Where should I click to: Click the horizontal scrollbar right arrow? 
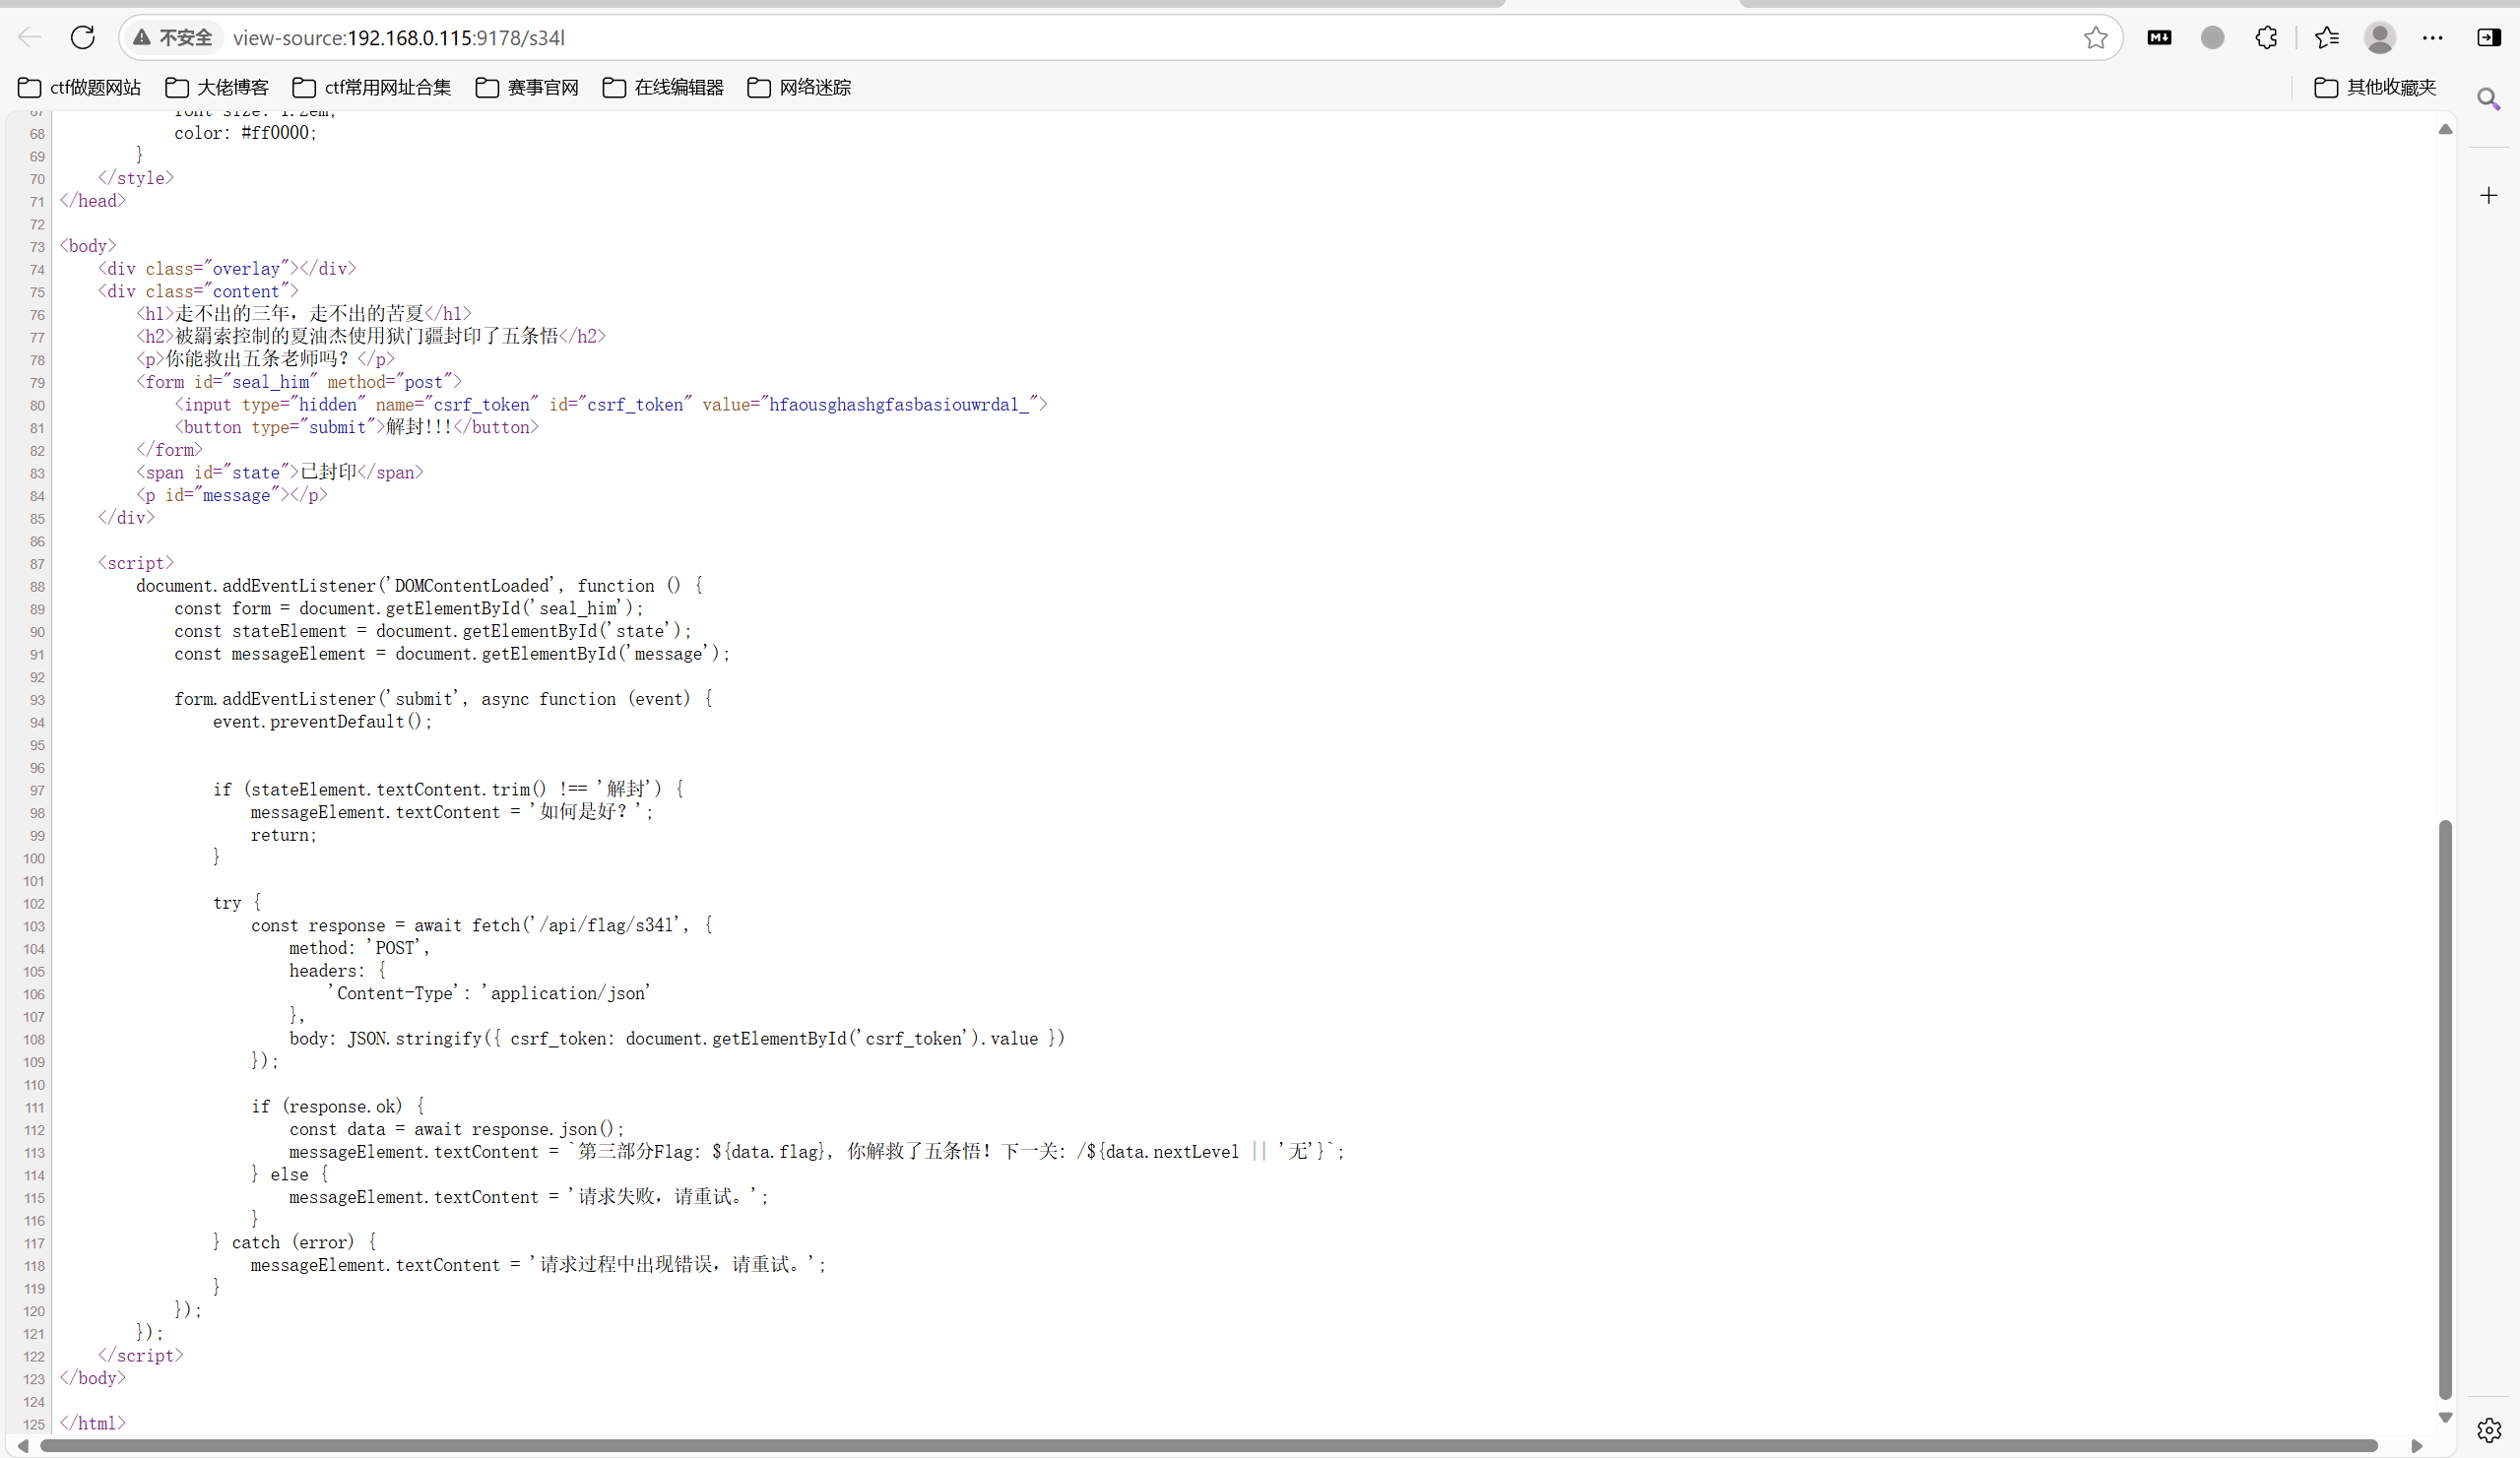click(2417, 1446)
